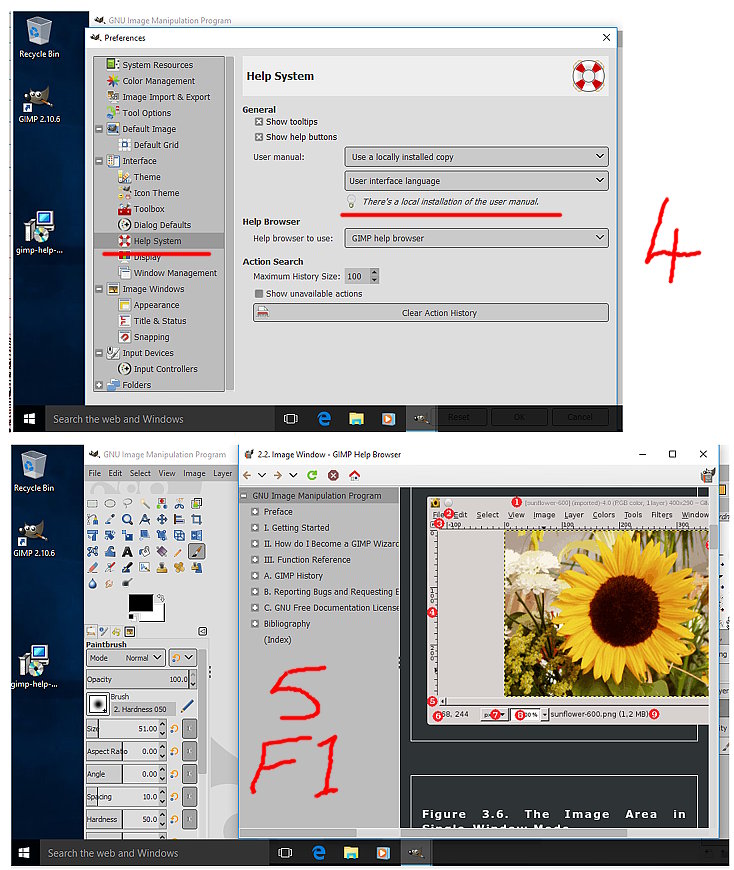This screenshot has height=870, width=734.
Task: Open the Layer menu in GIMP window
Action: 222,473
